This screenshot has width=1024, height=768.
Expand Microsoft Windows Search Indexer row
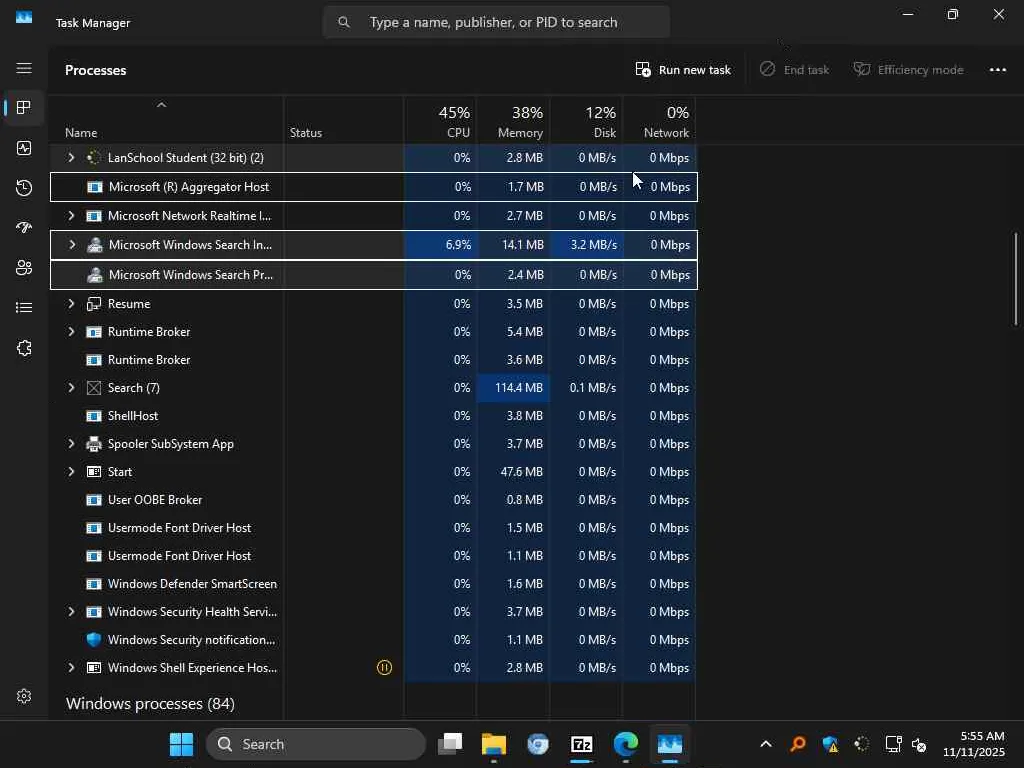pyautogui.click(x=72, y=245)
